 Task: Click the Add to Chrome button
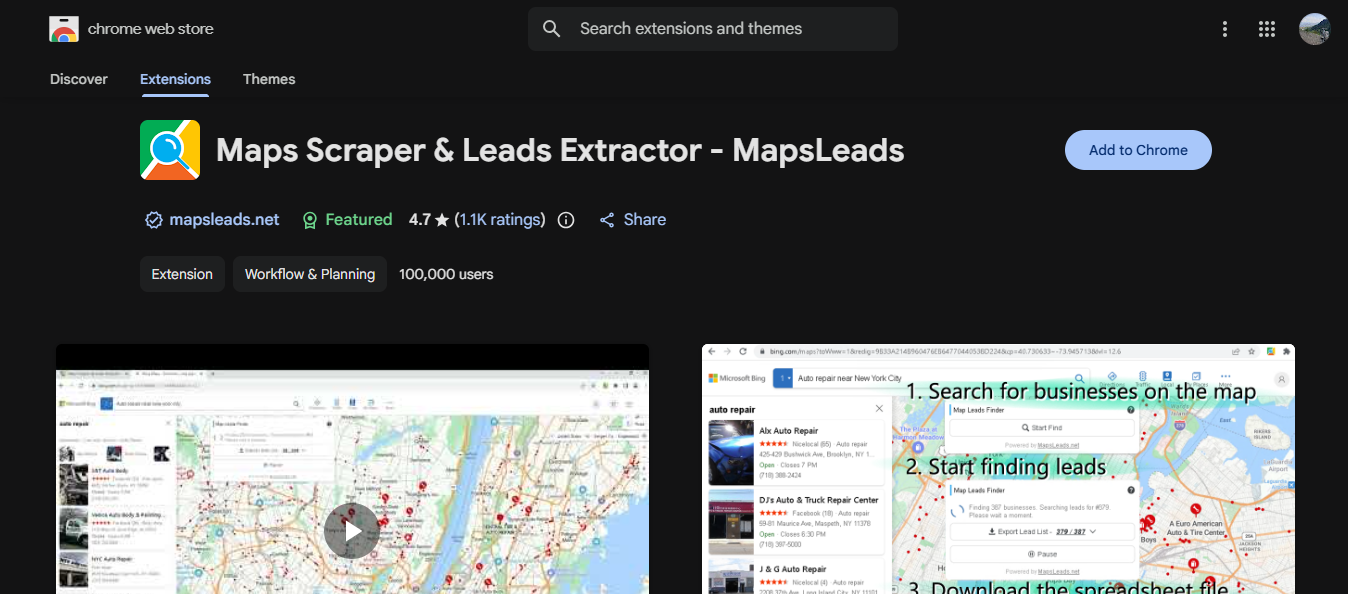(x=1138, y=150)
